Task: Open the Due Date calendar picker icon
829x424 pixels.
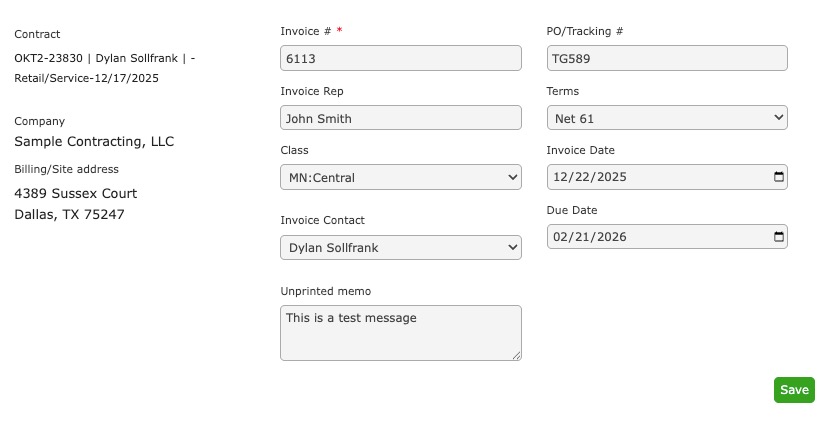Action: pyautogui.click(x=778, y=236)
